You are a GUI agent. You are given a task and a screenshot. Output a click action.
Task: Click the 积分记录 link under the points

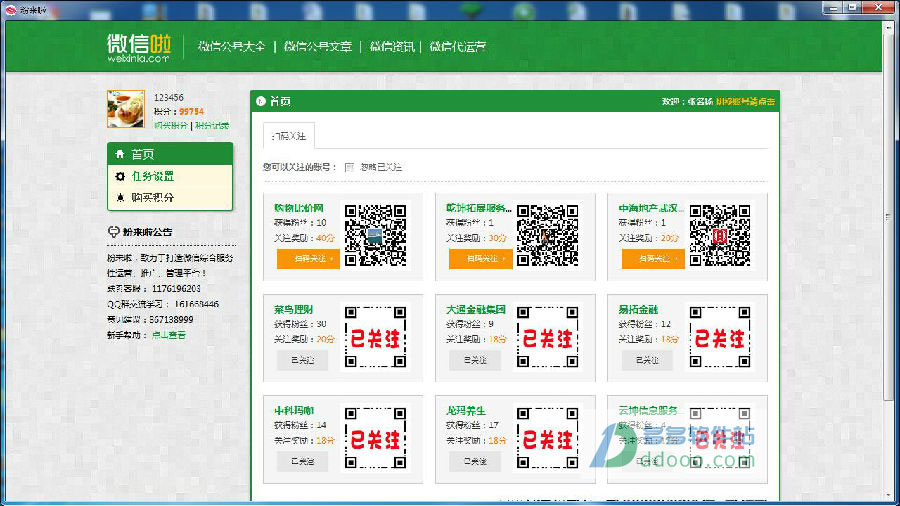212,125
